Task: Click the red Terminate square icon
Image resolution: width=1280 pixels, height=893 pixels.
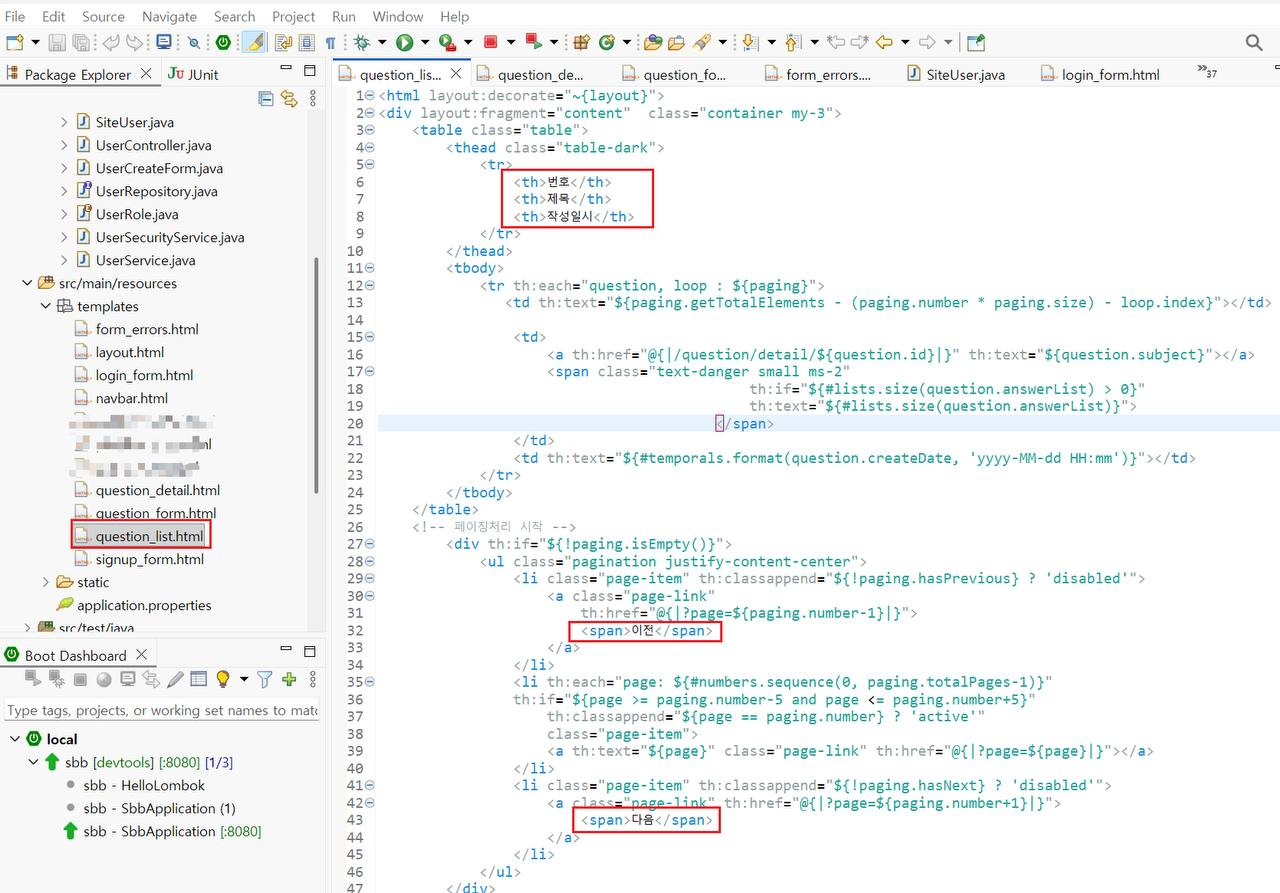Action: [490, 43]
